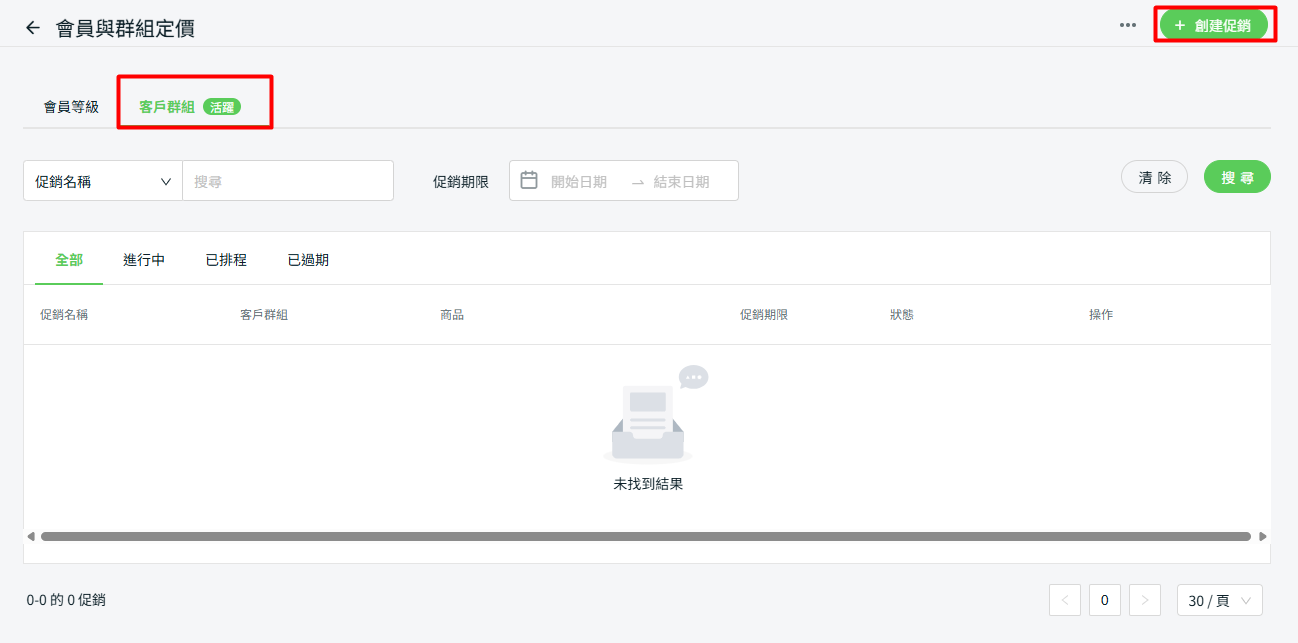Viewport: 1298px width, 643px height.
Task: Expand the 促銷名稱 search type dropdown
Action: tap(103, 181)
